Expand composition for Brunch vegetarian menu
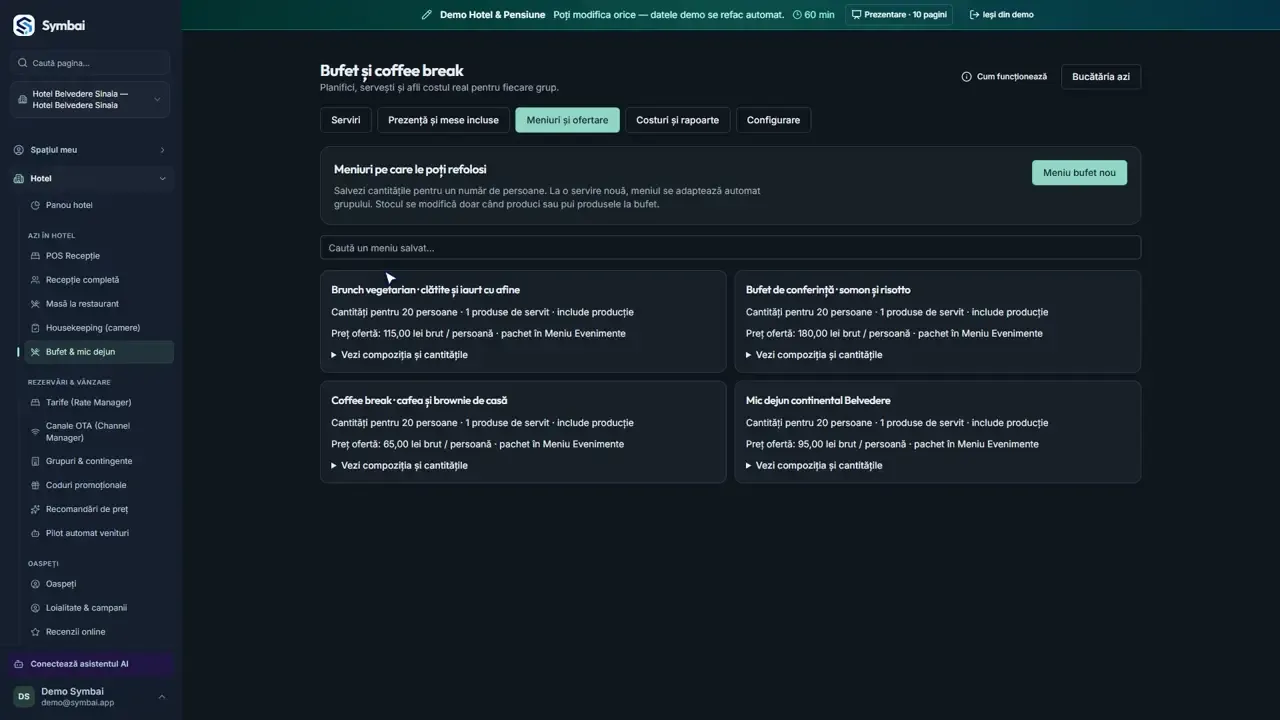This screenshot has width=1280, height=720. (399, 355)
